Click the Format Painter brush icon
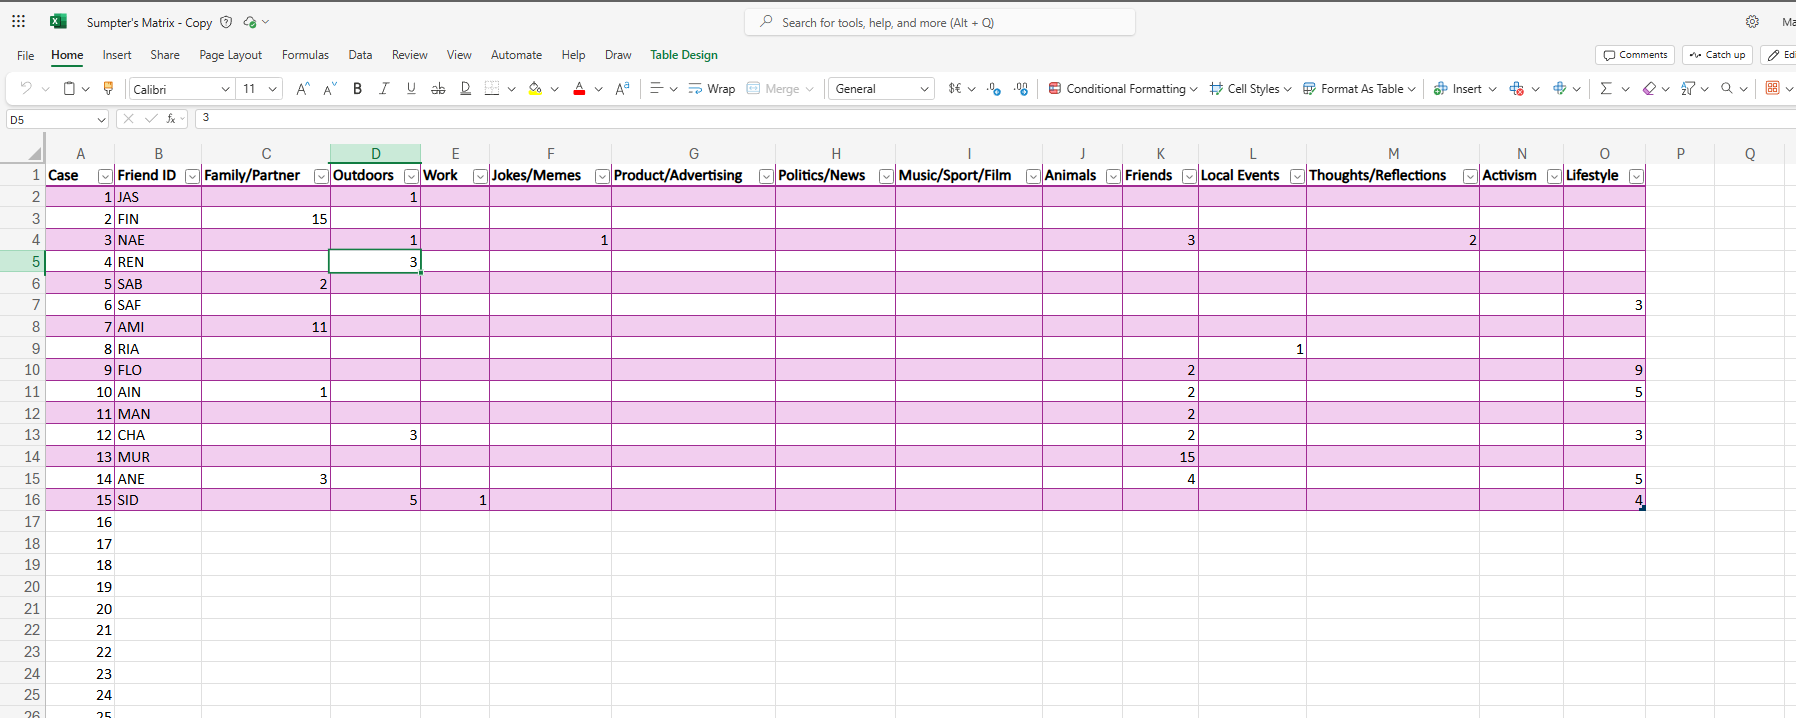1796x718 pixels. [109, 89]
